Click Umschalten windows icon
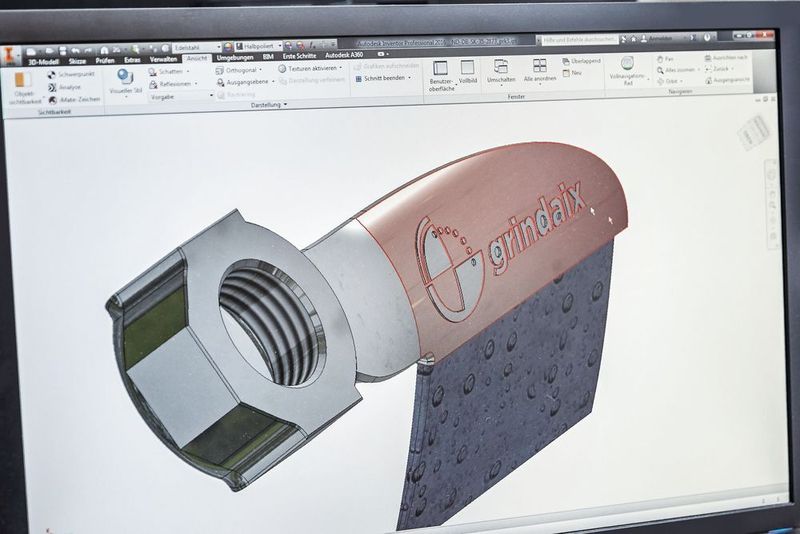This screenshot has width=800, height=534. 501,66
